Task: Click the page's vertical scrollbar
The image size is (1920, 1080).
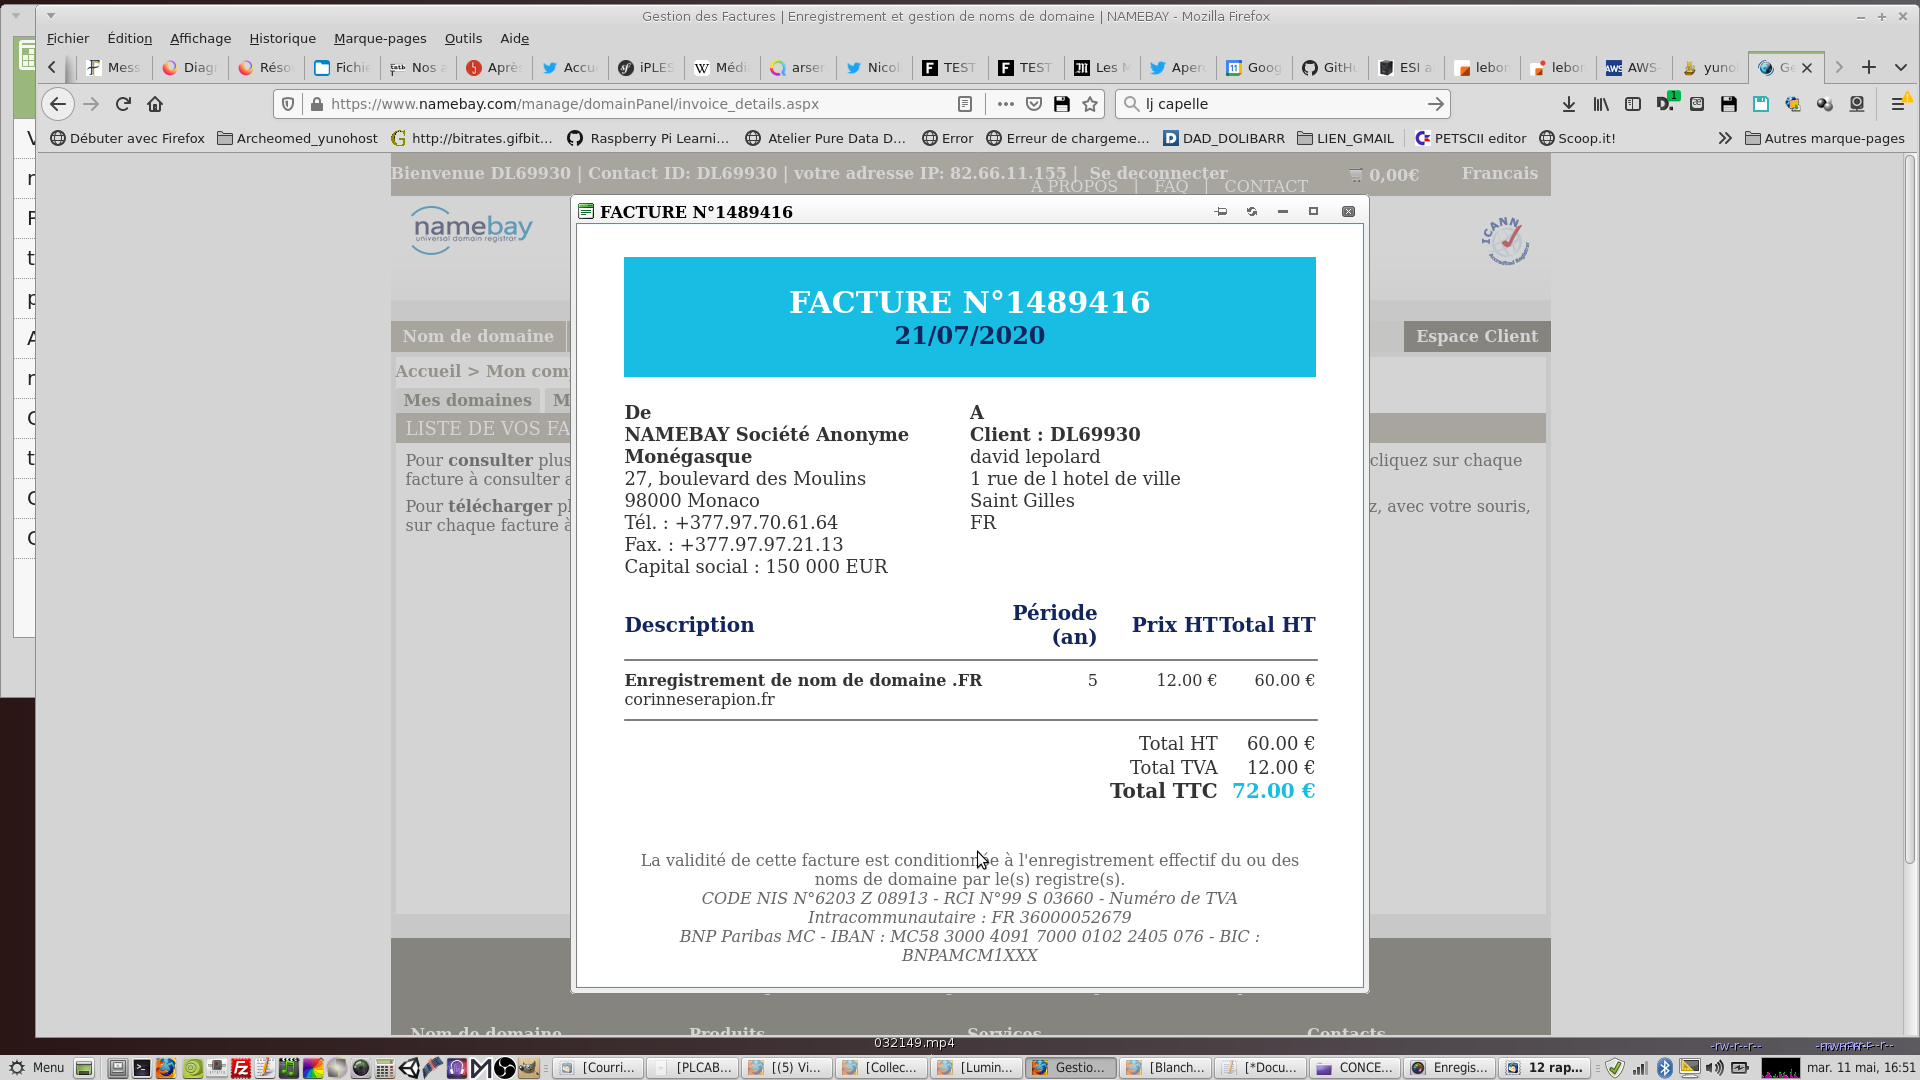Action: [1910, 510]
